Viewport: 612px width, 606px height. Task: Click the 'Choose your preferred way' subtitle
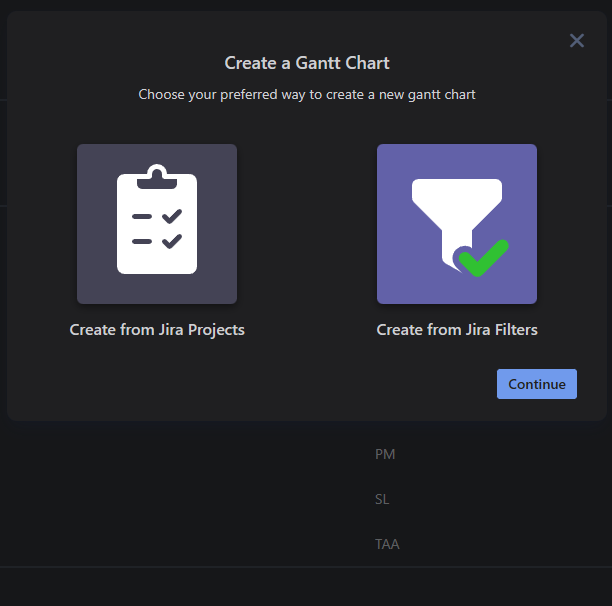[307, 95]
